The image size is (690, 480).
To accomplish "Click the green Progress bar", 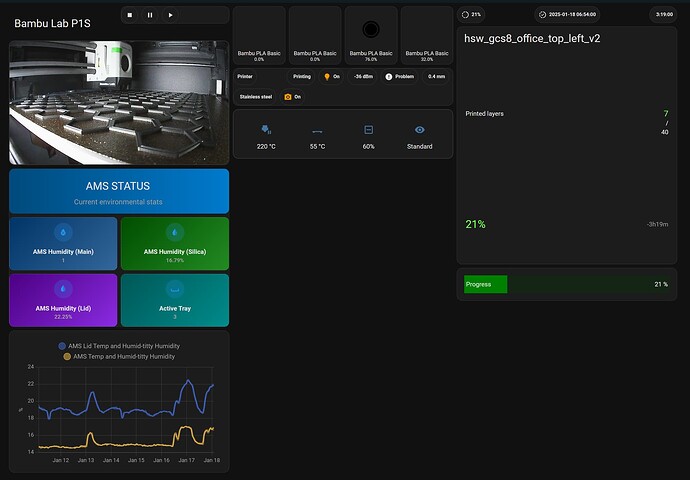I will coord(486,284).
